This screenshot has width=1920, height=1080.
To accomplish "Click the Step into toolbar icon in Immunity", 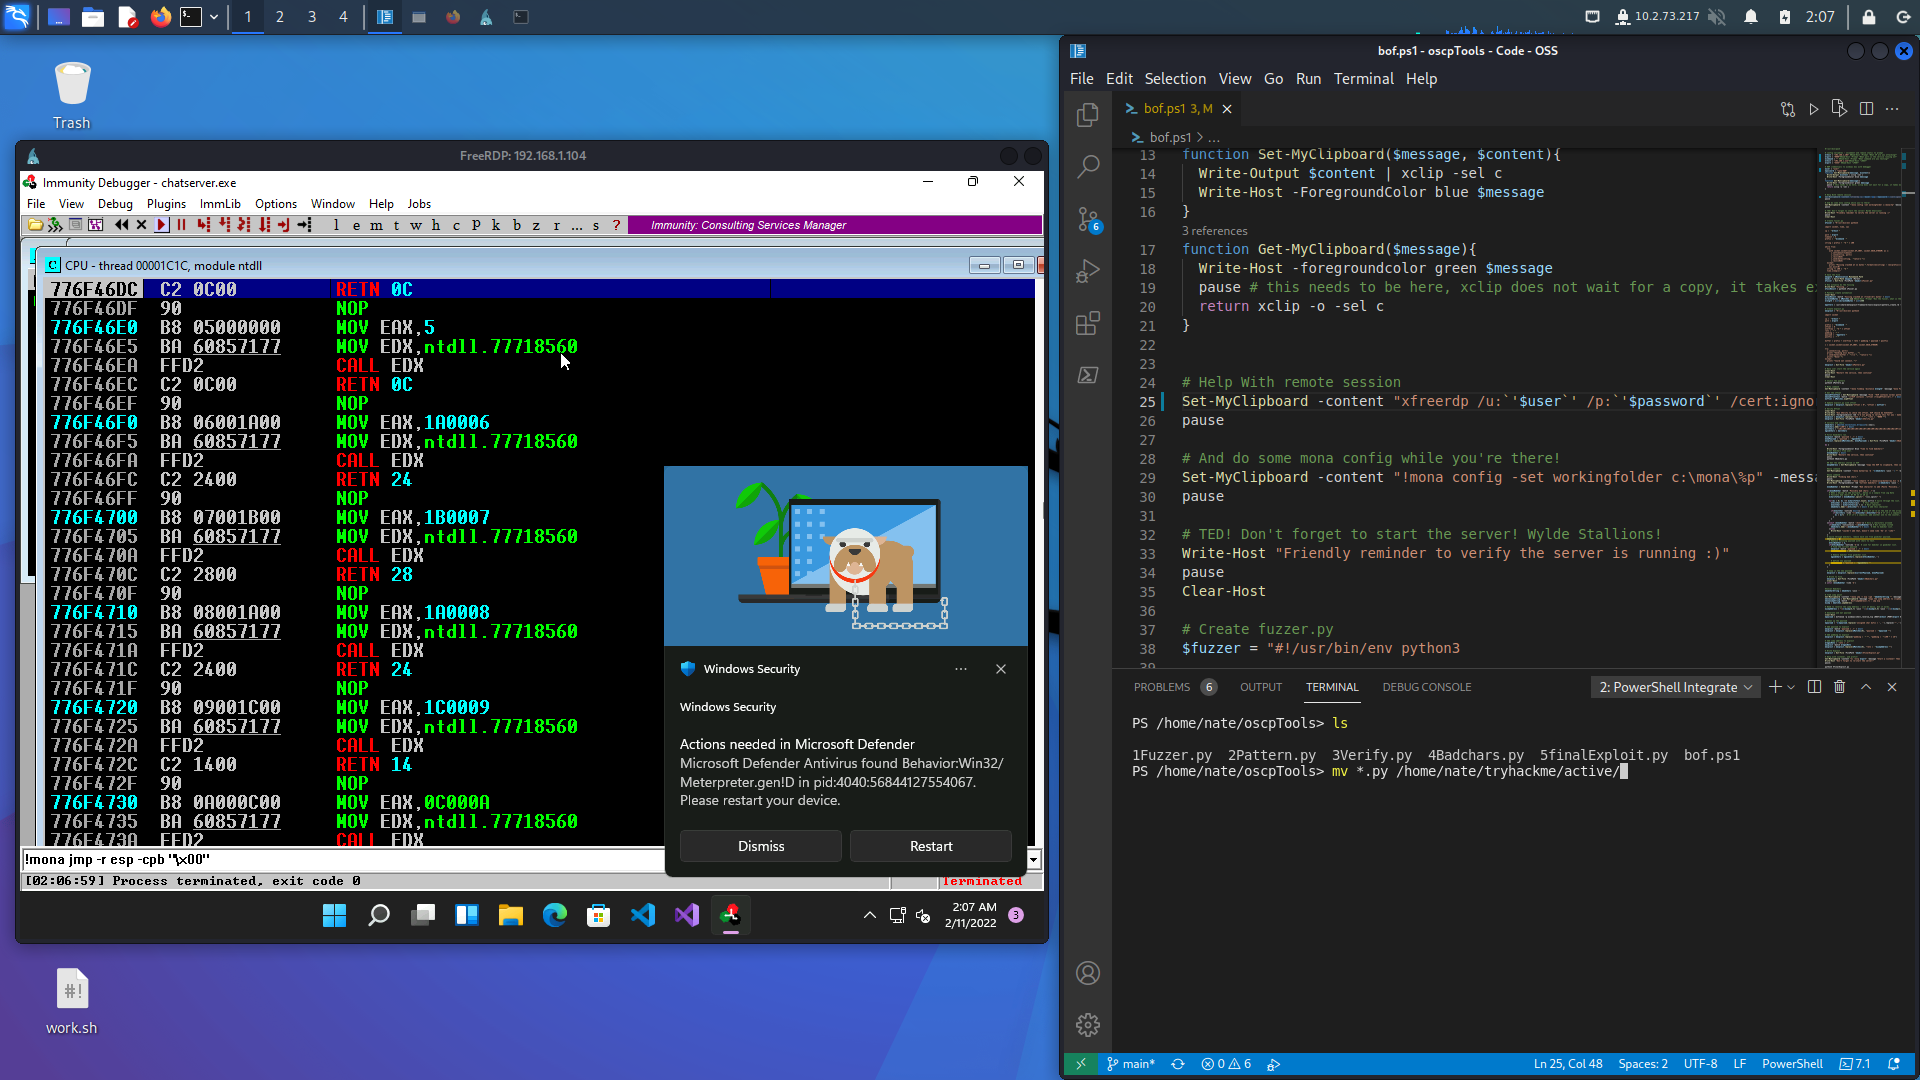I will pos(203,225).
